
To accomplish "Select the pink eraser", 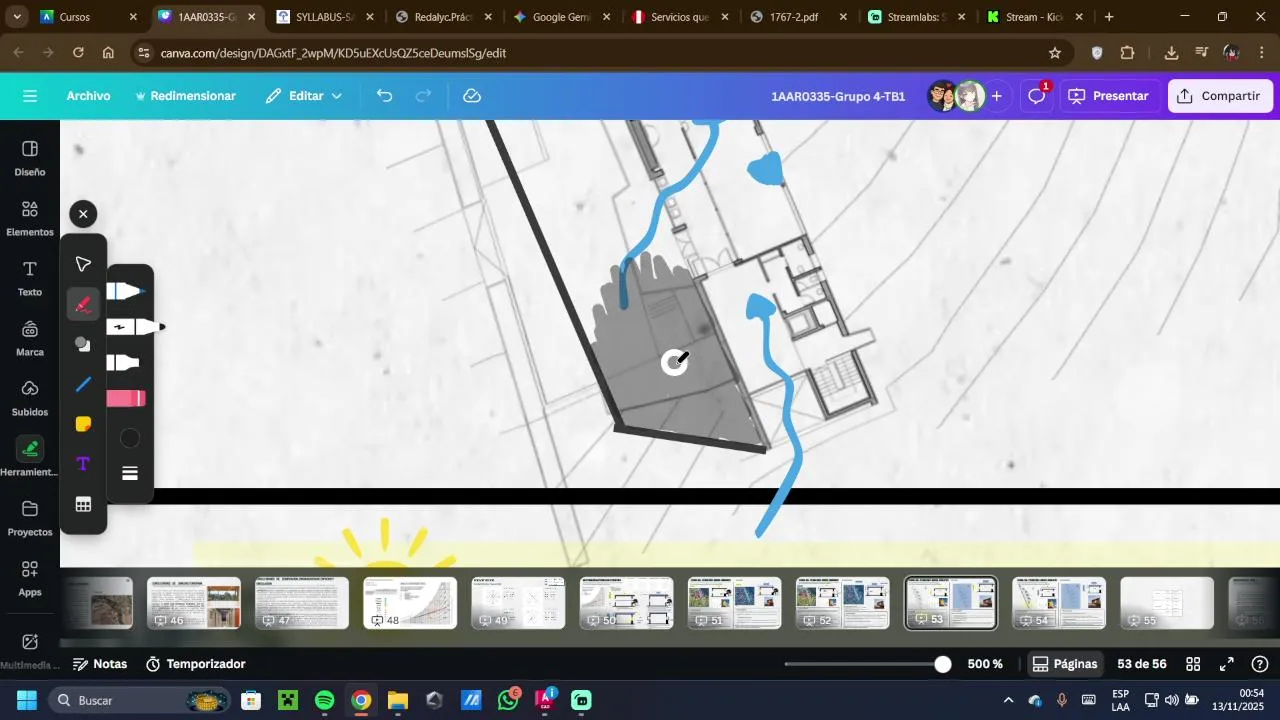I will click(126, 399).
